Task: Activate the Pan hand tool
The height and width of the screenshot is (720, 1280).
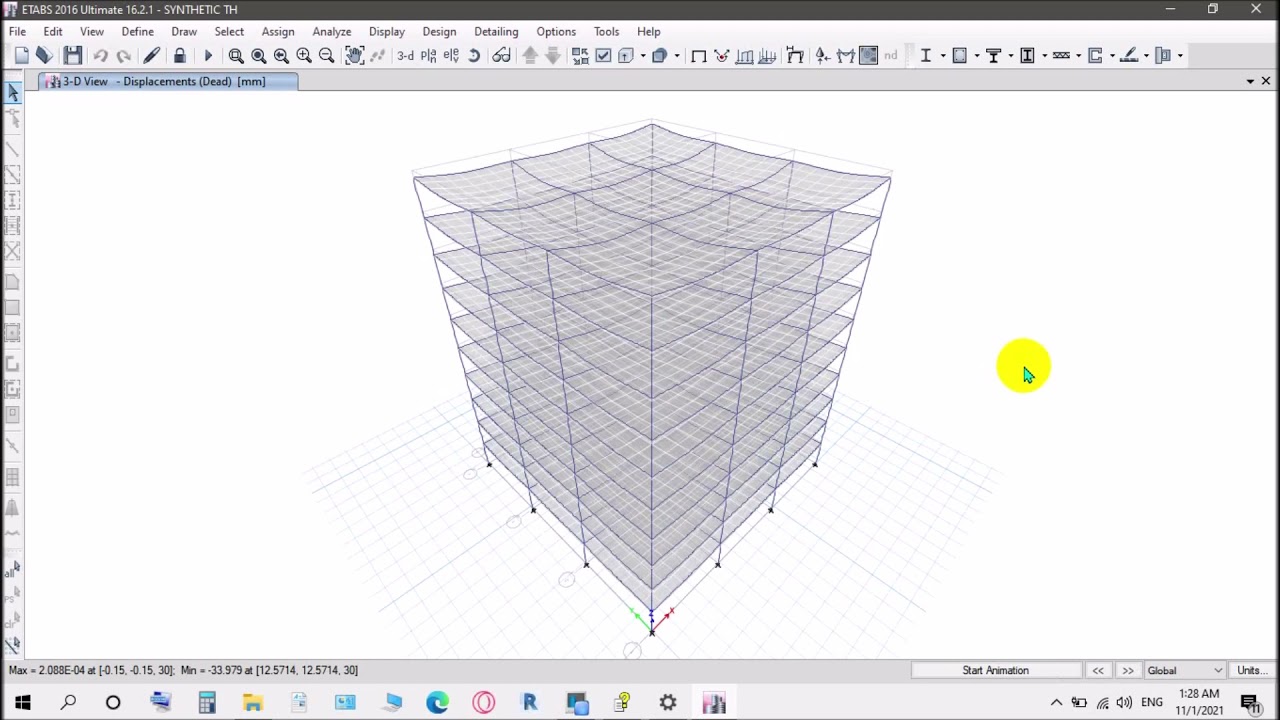Action: [354, 56]
